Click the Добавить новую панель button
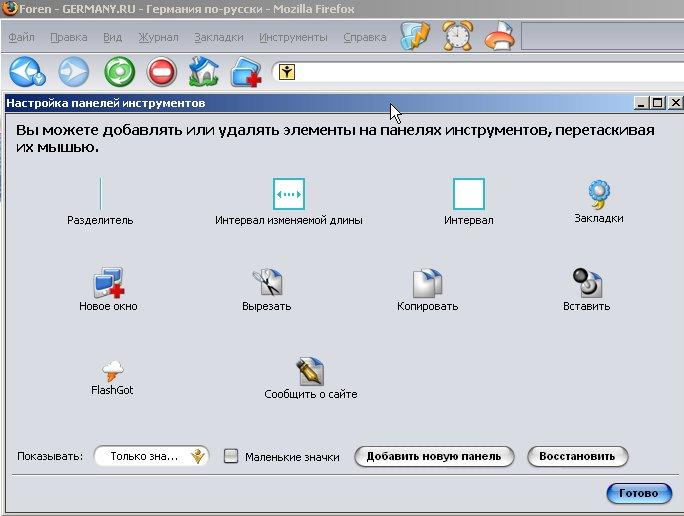Image resolution: width=684 pixels, height=516 pixels. coord(434,457)
